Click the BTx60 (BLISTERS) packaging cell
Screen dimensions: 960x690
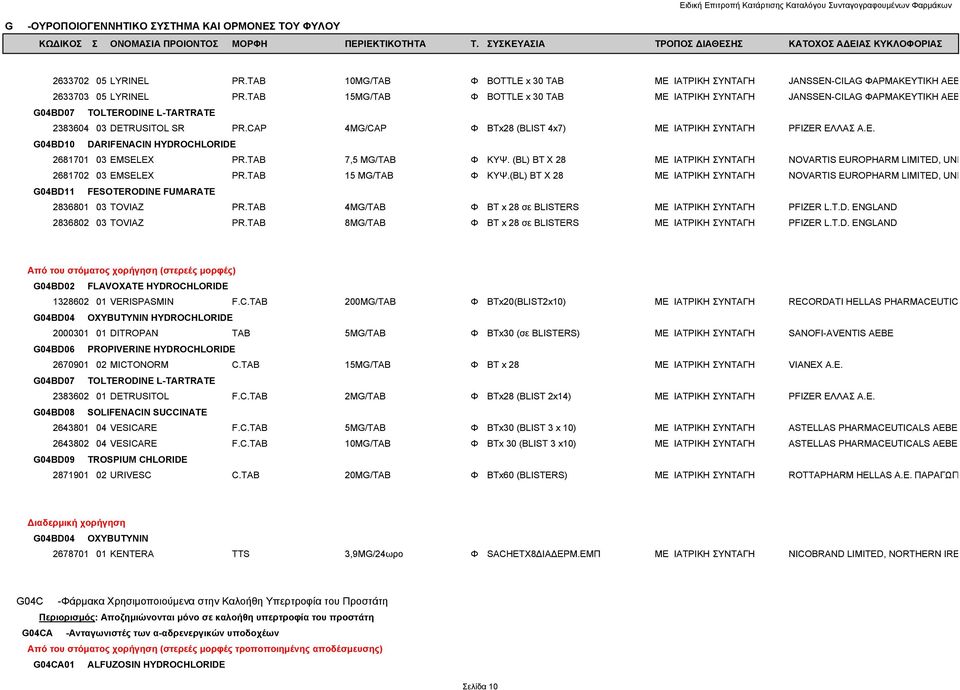(x=527, y=475)
